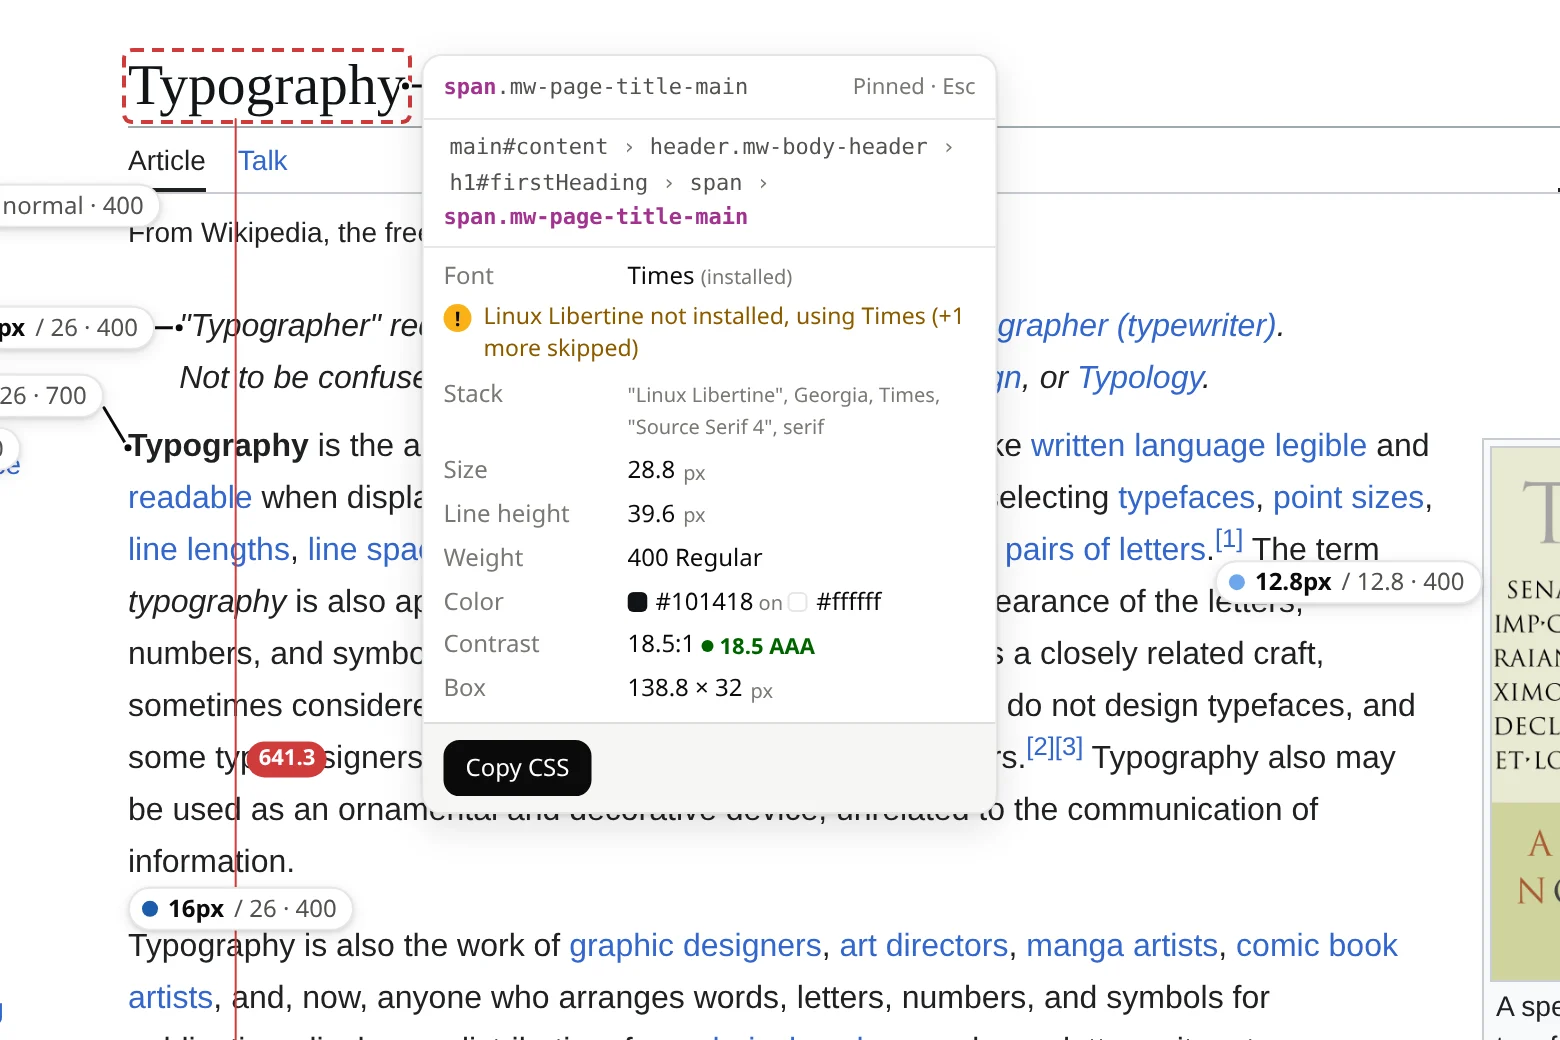Click the highlighted span.mw-page-title-main breadcrumb
This screenshot has width=1560, height=1040.
(596, 217)
